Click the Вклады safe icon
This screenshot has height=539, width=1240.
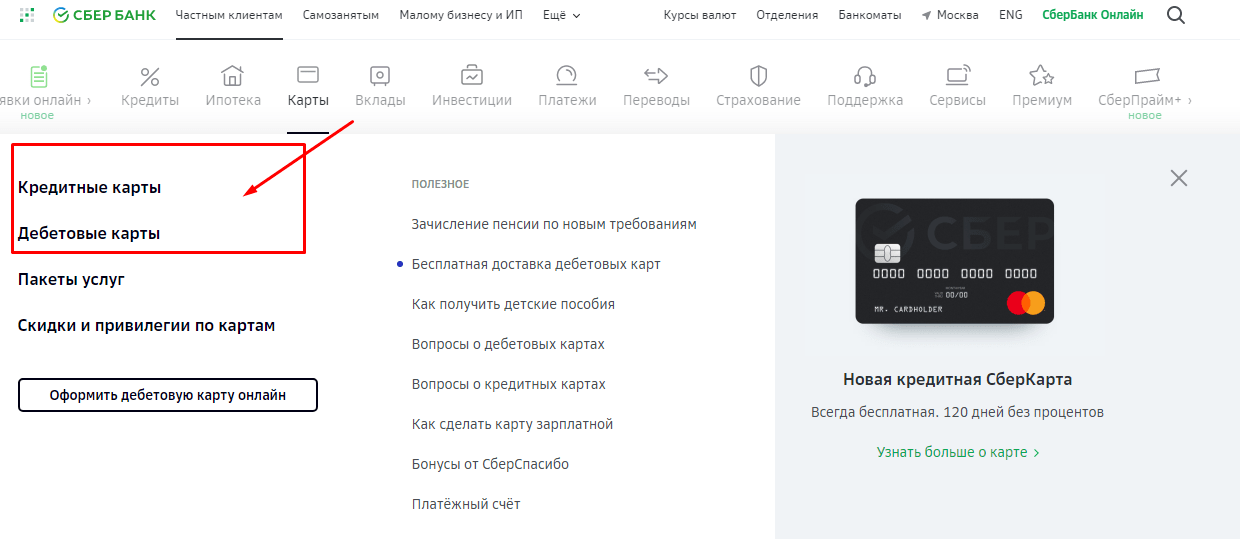click(x=379, y=75)
